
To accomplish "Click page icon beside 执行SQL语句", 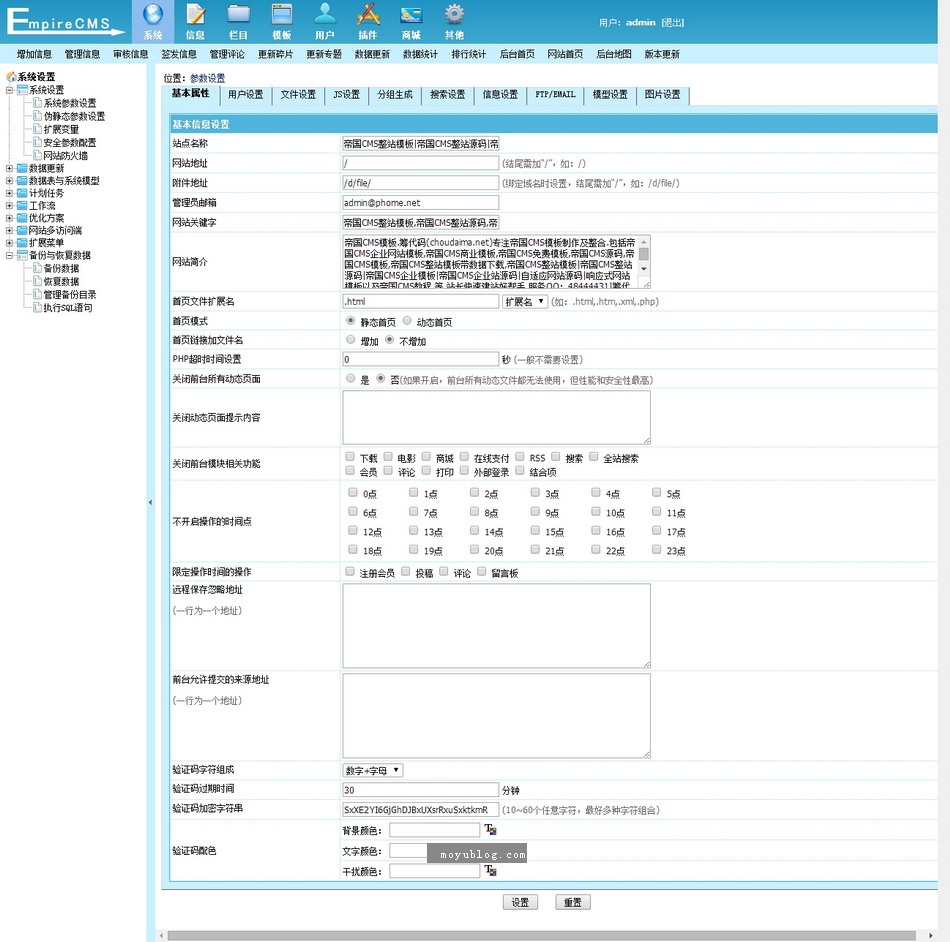I will click(x=37, y=307).
